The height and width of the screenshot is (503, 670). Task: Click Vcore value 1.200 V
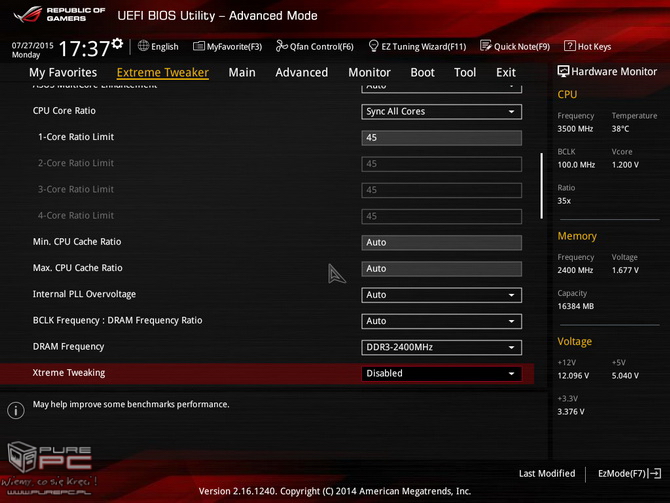(625, 165)
